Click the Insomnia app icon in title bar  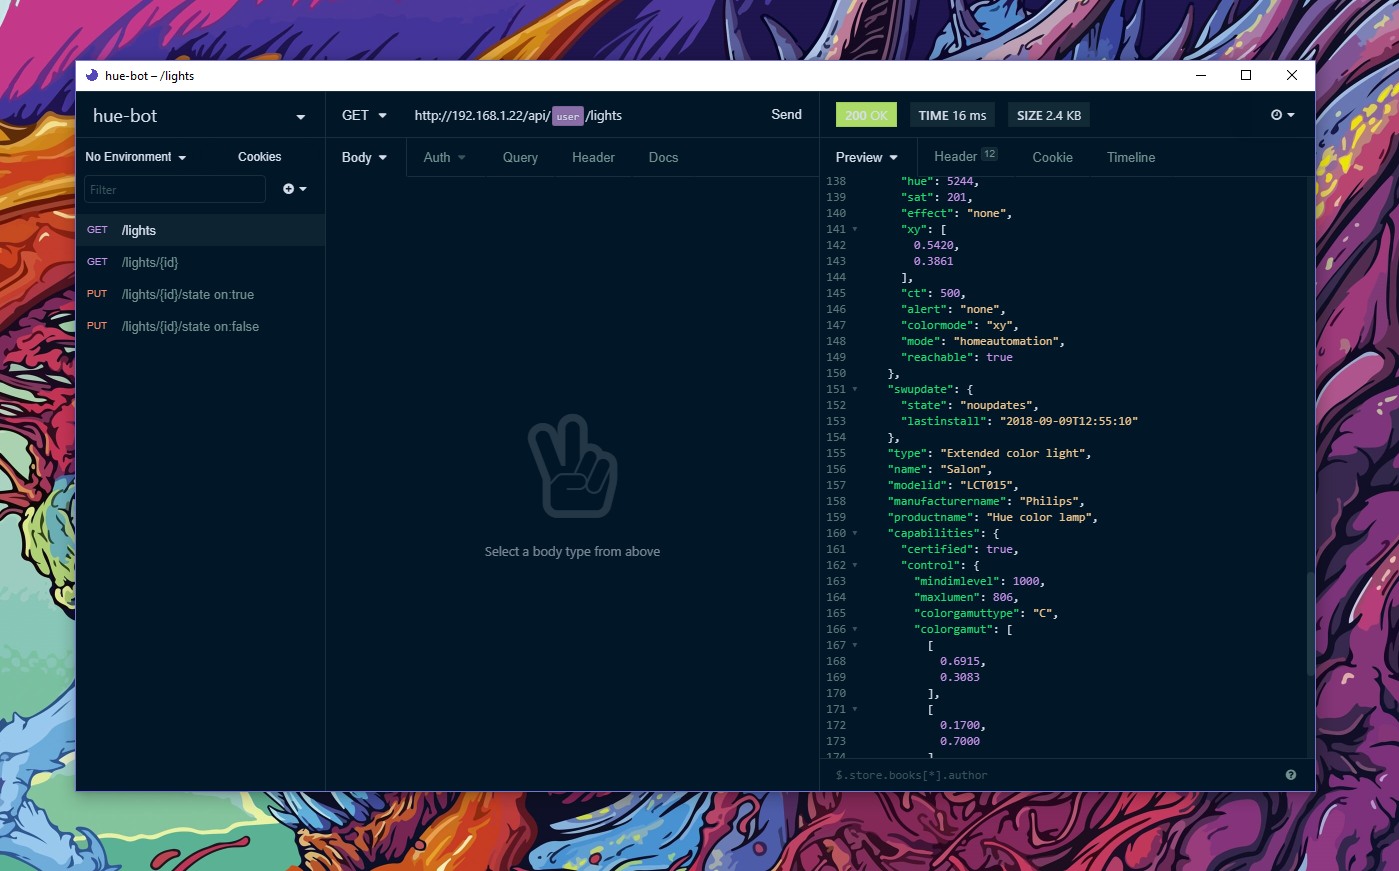(x=92, y=75)
